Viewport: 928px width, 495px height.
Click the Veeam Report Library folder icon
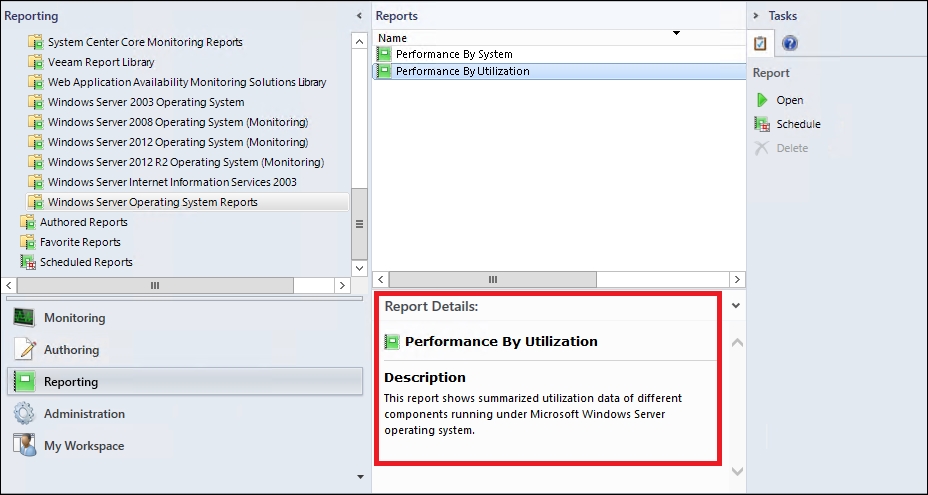pyautogui.click(x=36, y=62)
